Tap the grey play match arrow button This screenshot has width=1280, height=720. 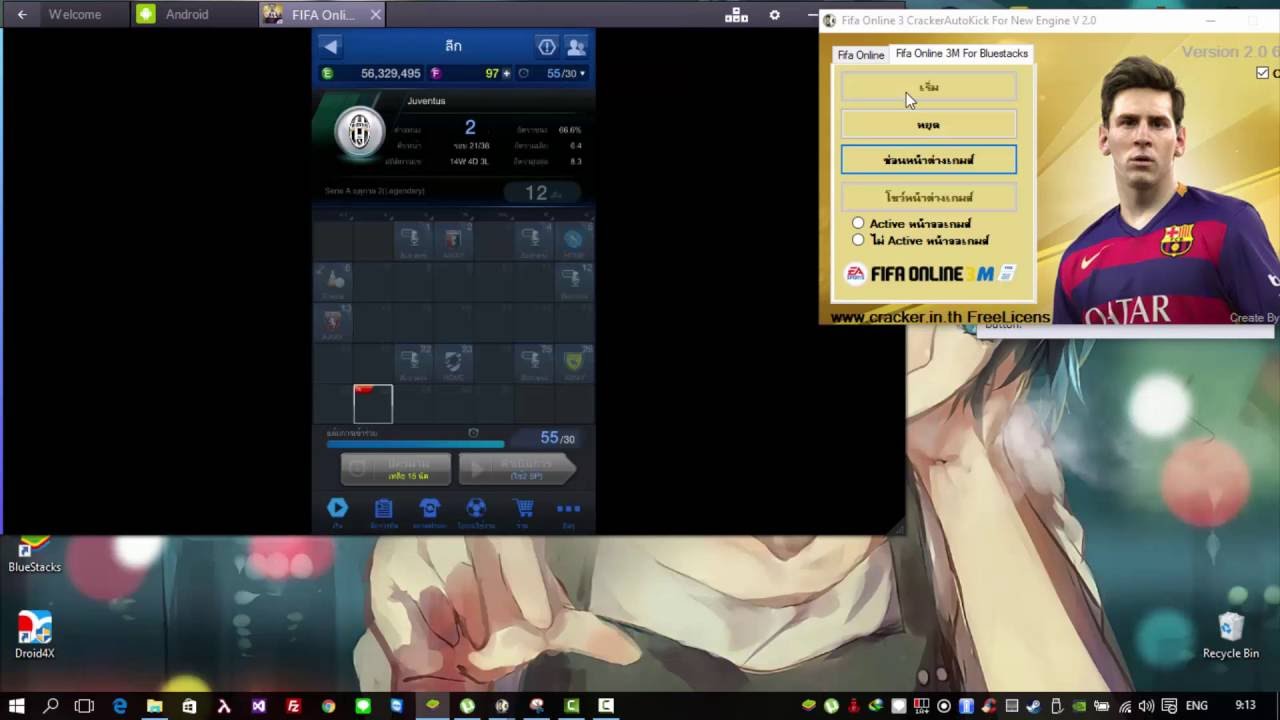[518, 468]
